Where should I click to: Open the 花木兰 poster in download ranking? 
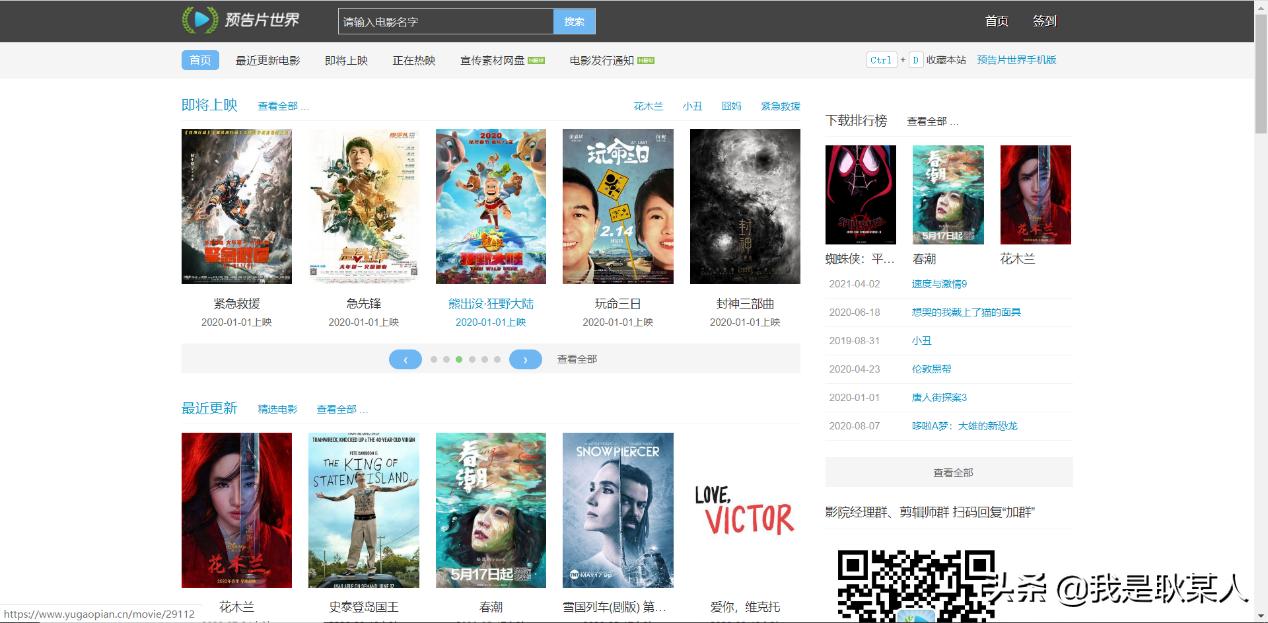coord(1036,195)
